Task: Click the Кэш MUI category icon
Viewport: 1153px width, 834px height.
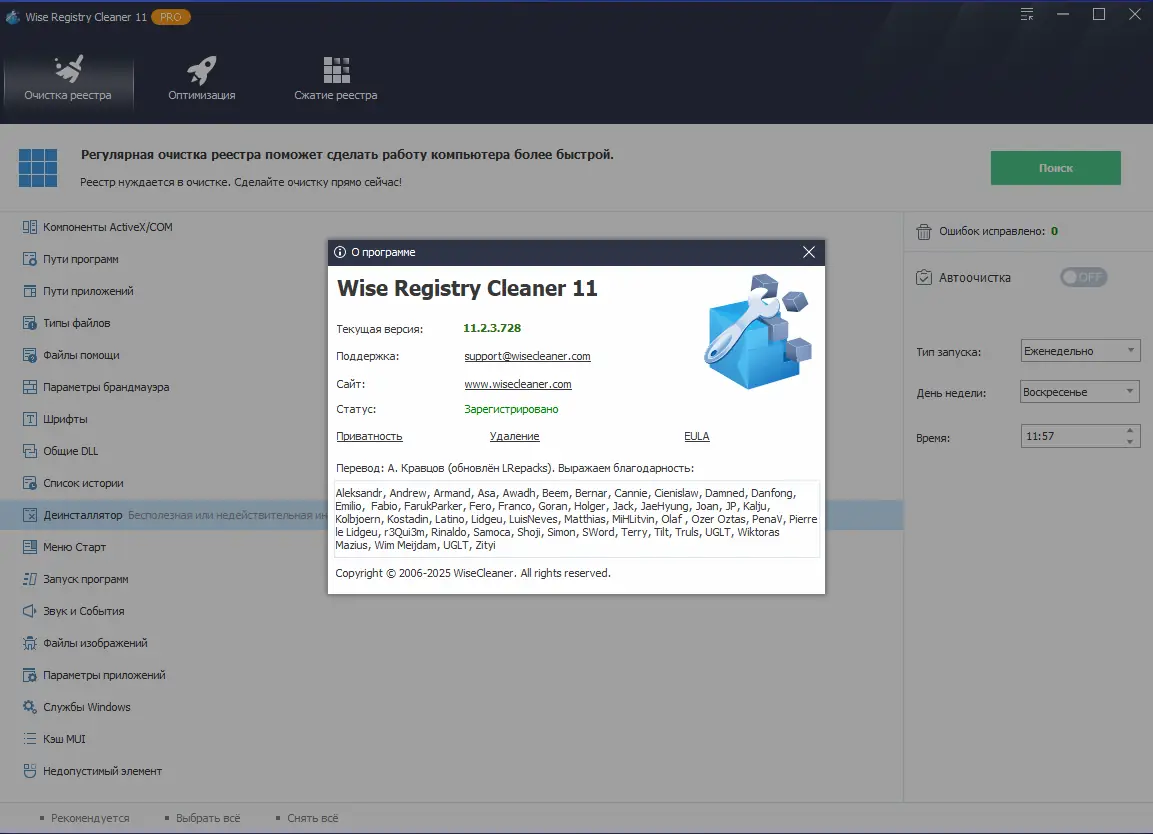Action: (29, 739)
